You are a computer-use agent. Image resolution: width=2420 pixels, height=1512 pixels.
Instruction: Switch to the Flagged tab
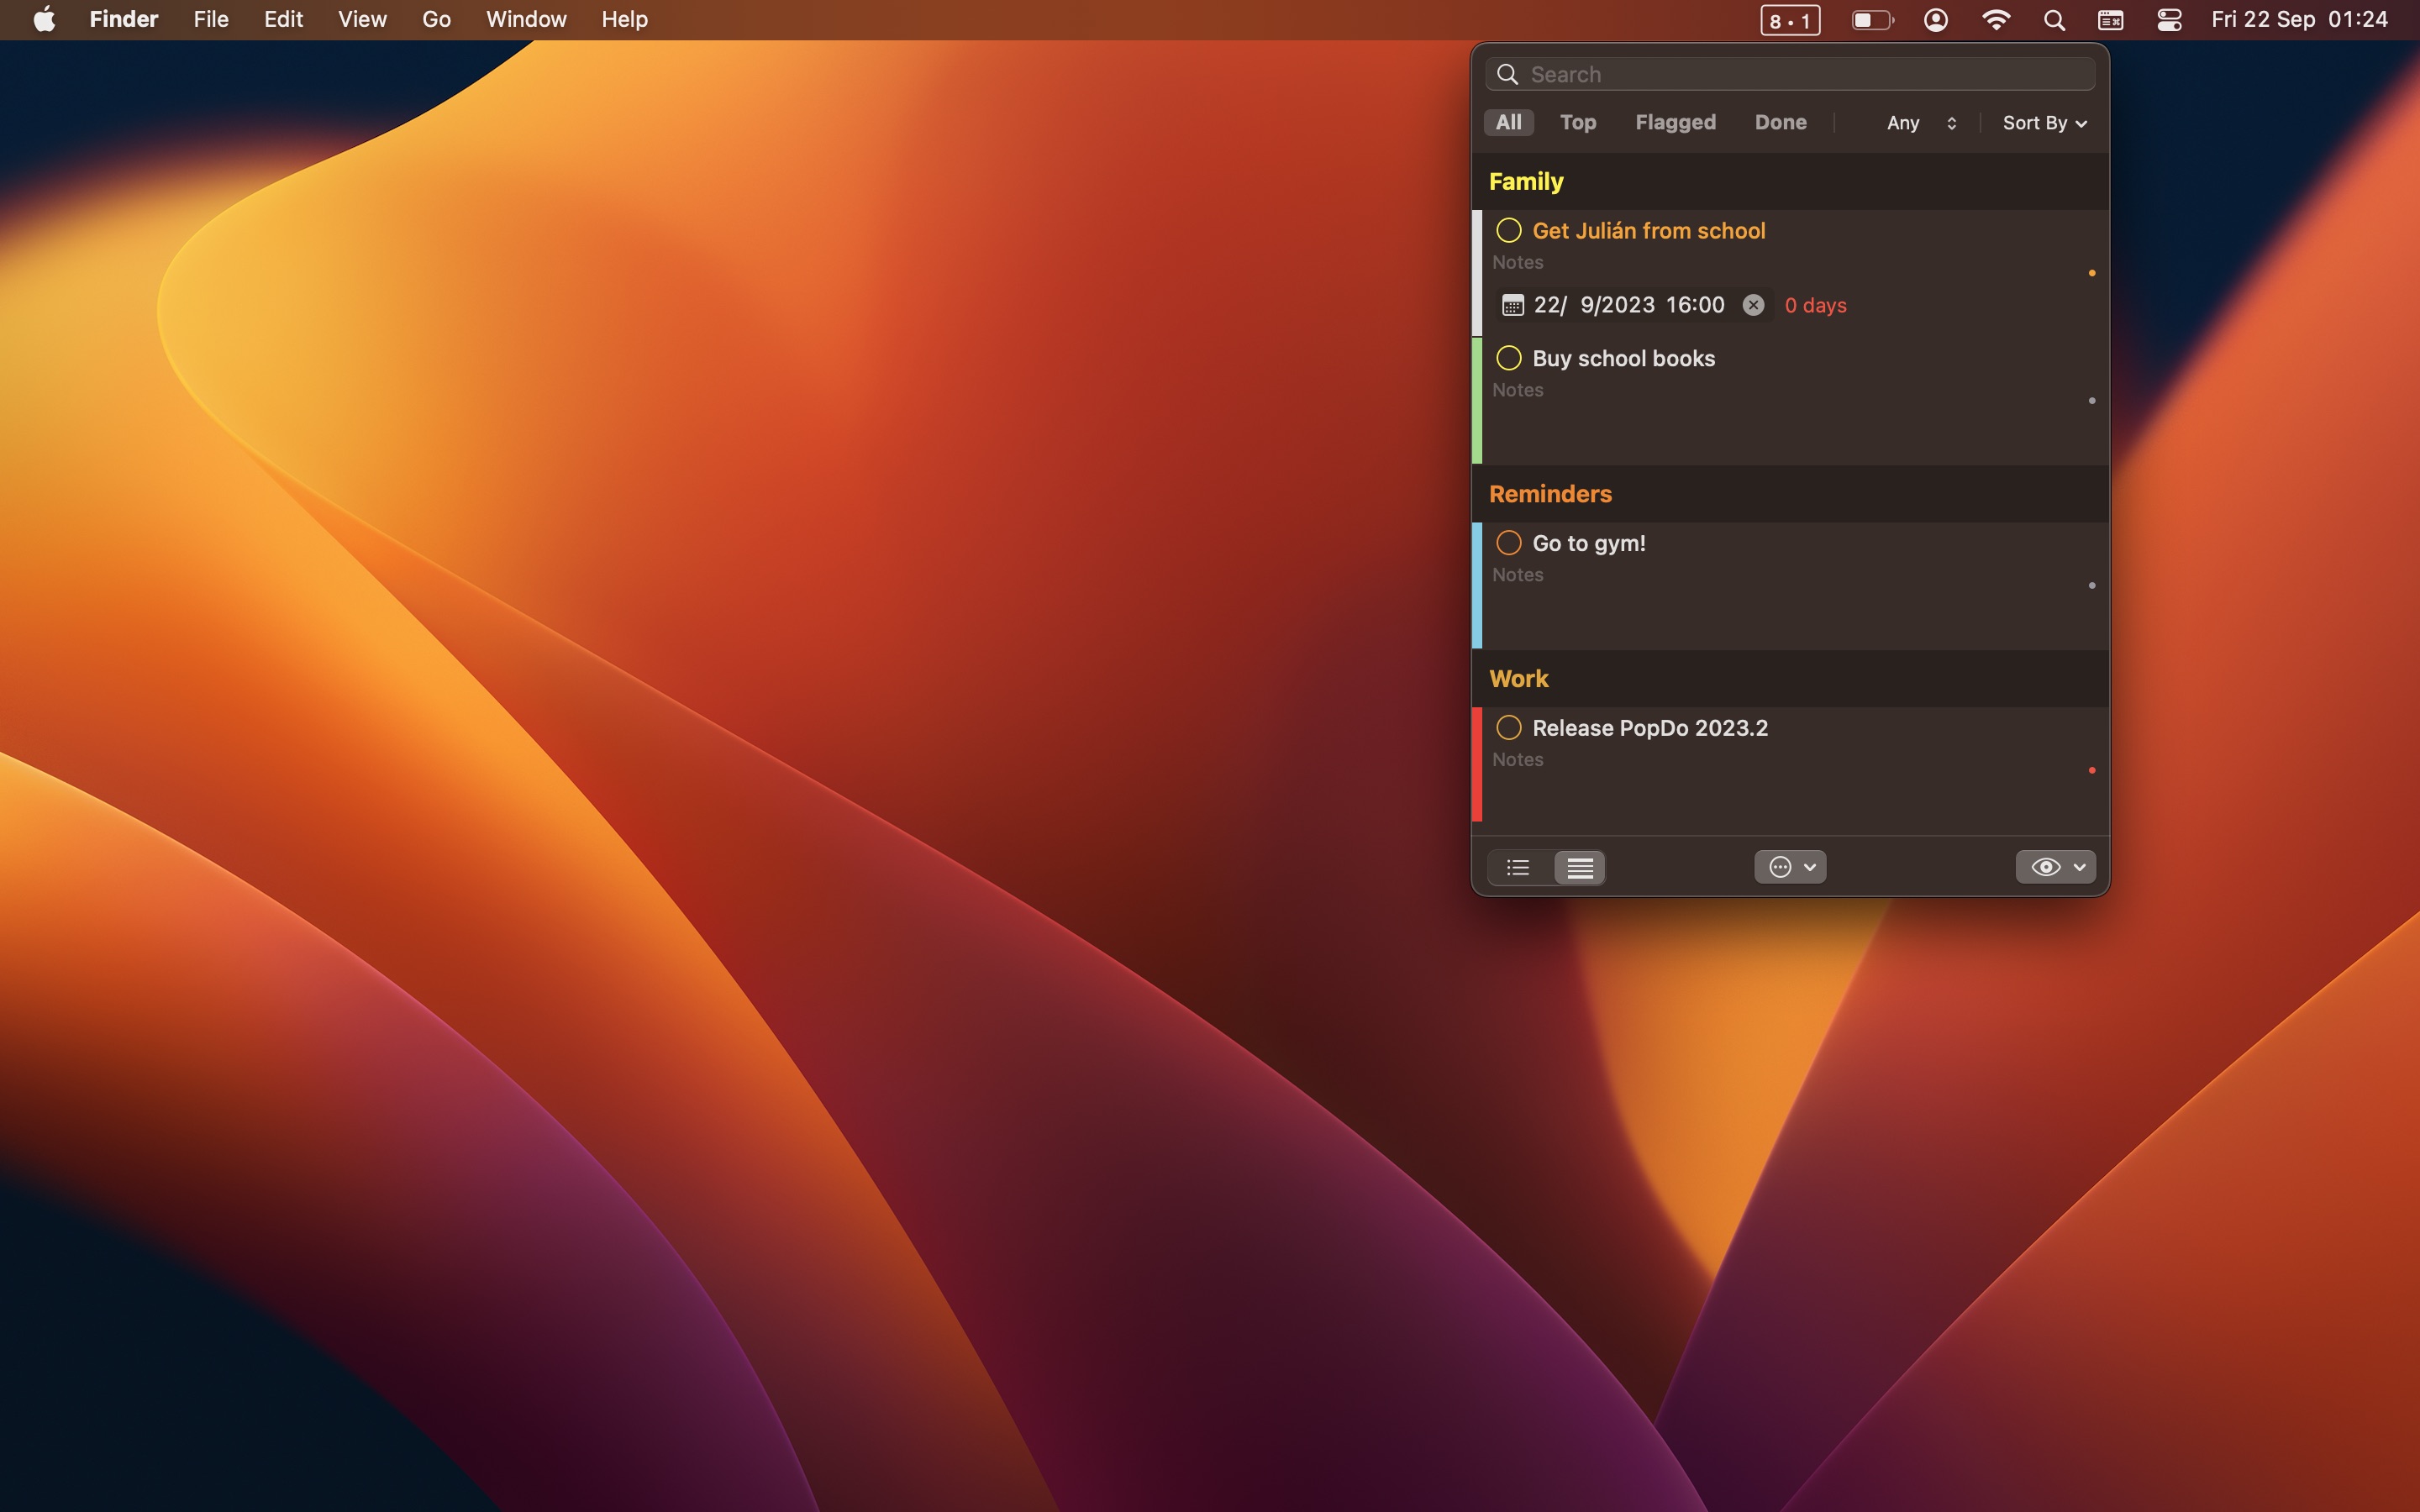click(x=1675, y=122)
